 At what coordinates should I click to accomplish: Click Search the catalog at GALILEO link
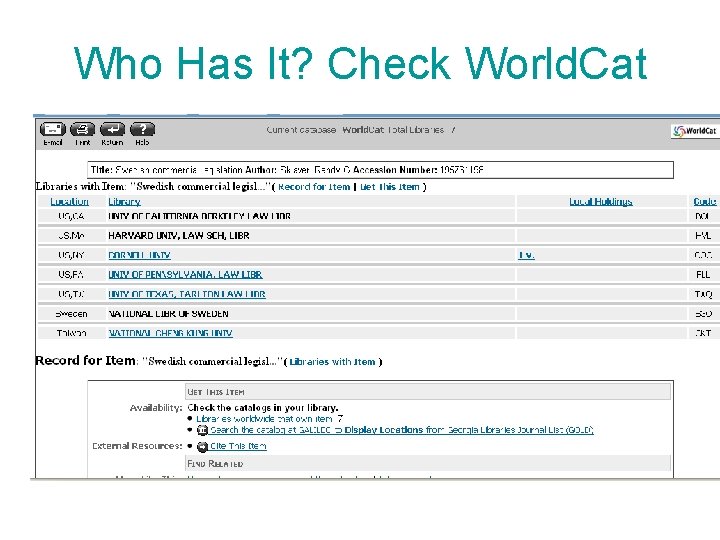click(402, 430)
